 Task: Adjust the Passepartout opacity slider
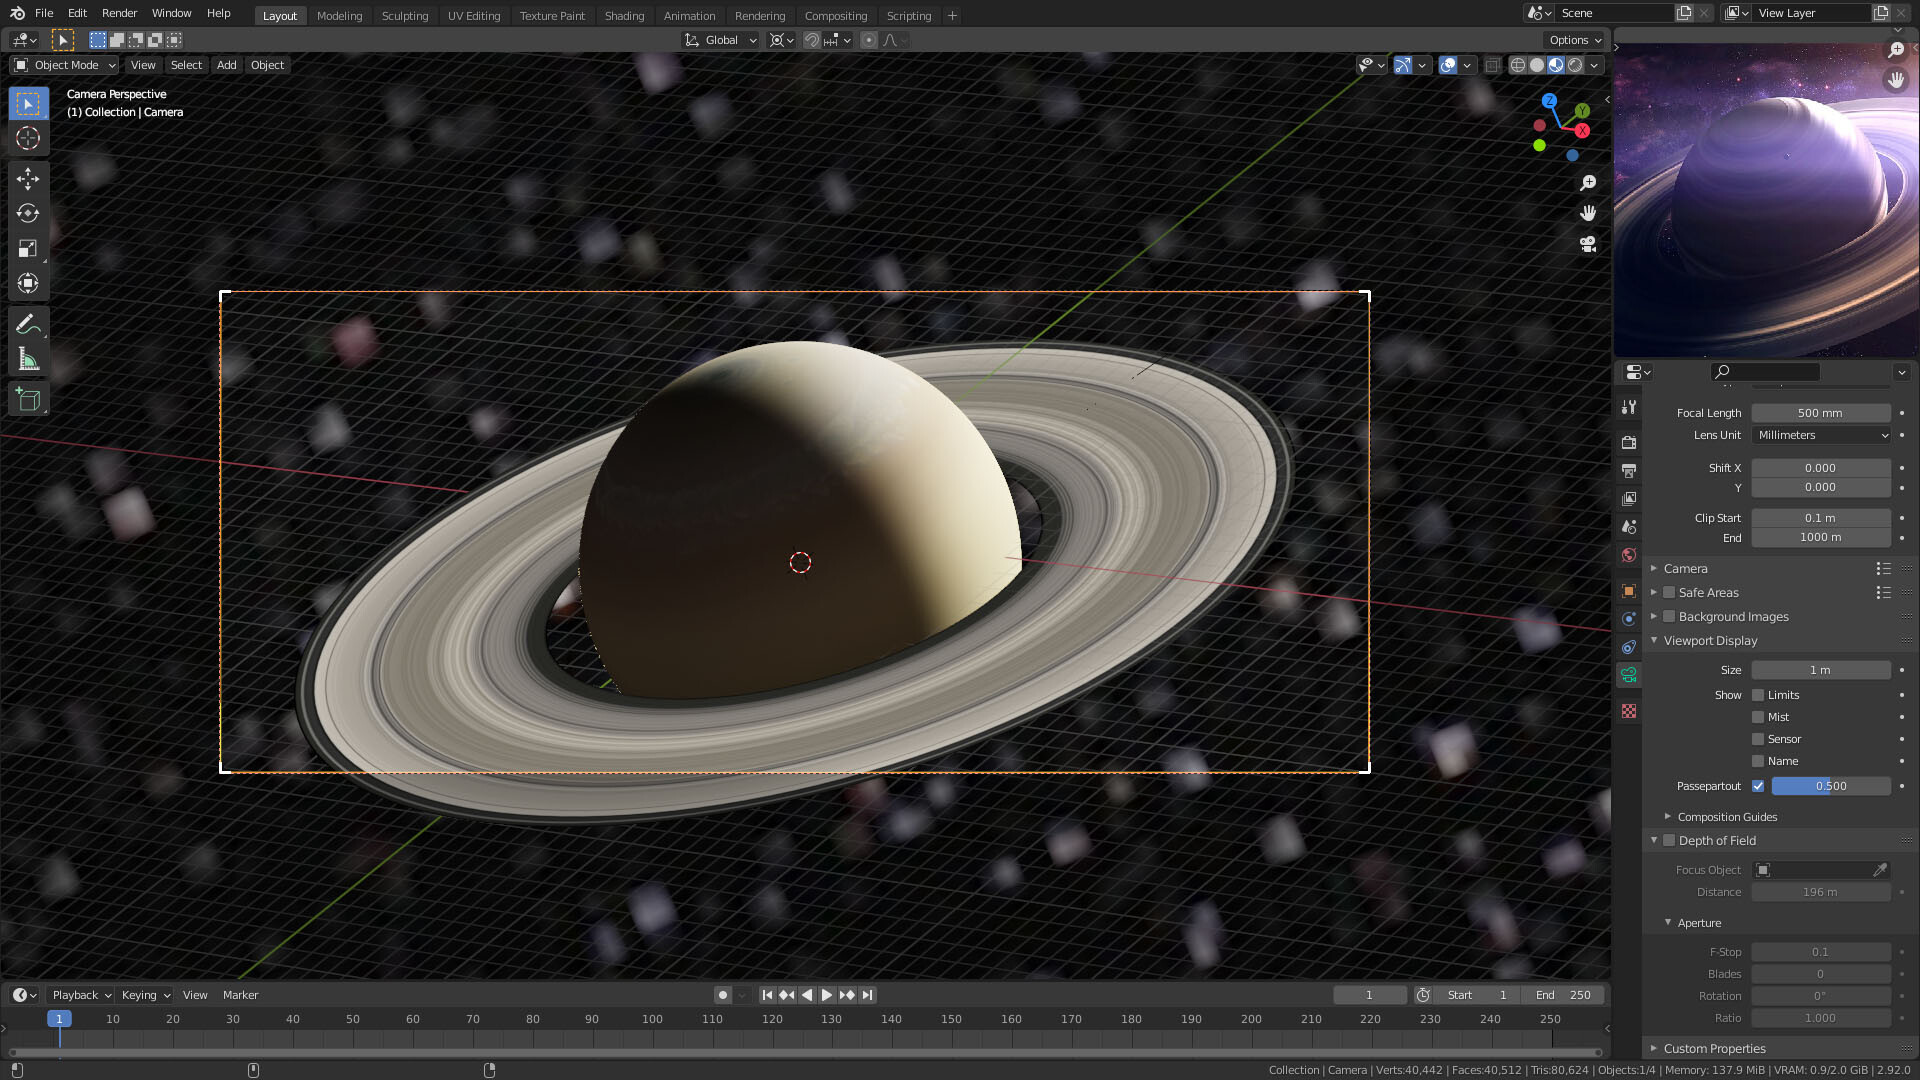click(1830, 786)
